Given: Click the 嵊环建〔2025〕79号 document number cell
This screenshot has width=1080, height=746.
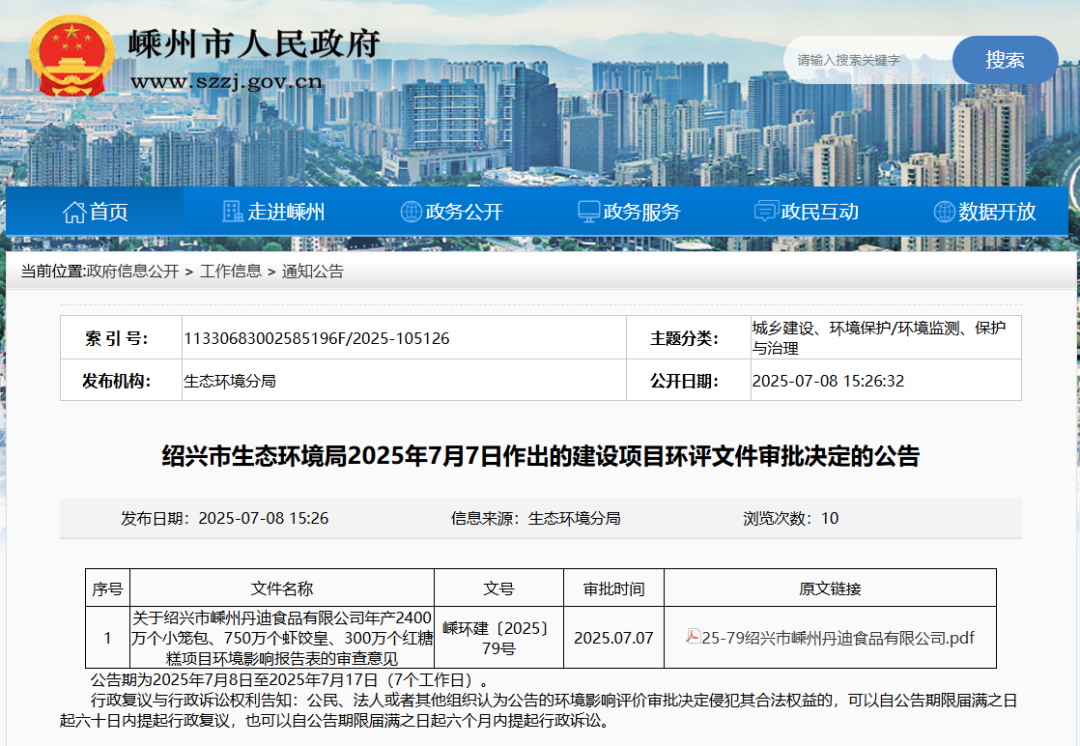Looking at the screenshot, I should tap(497, 638).
